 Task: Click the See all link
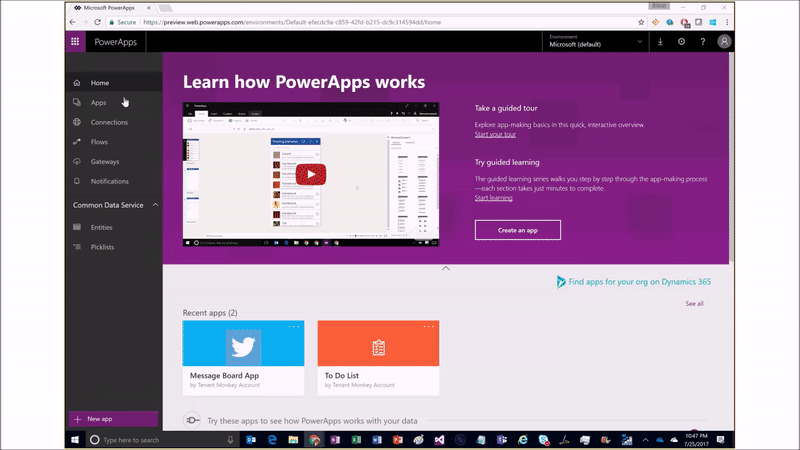tap(694, 303)
